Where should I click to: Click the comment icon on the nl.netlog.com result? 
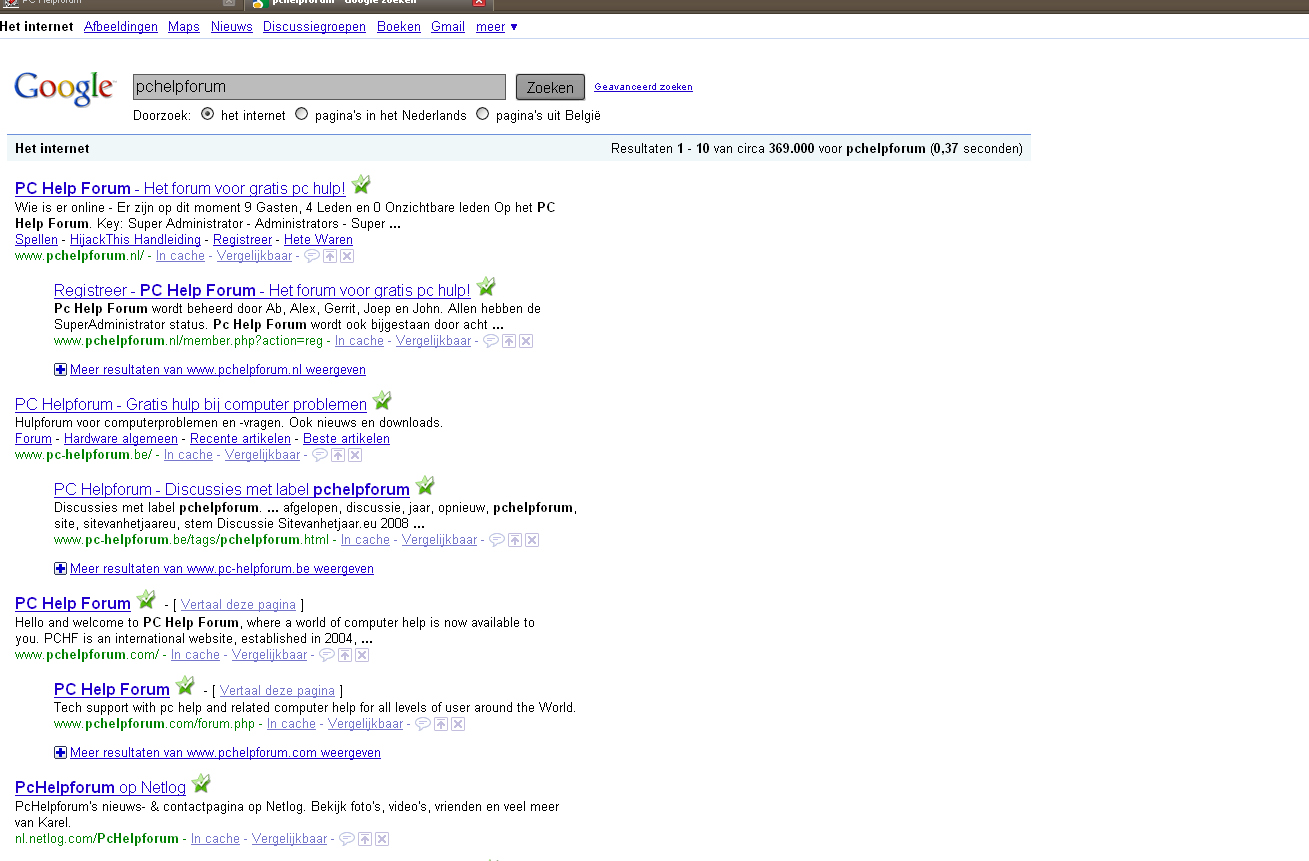coord(346,839)
